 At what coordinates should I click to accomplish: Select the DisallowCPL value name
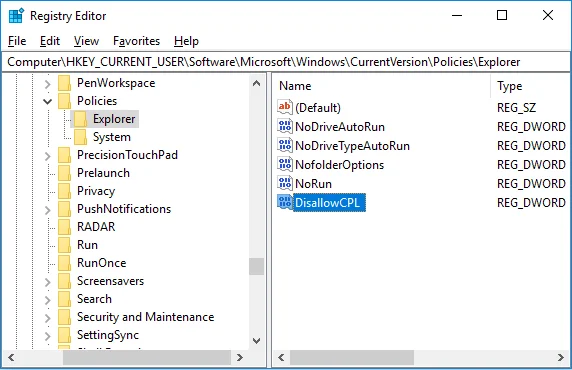[x=327, y=203]
